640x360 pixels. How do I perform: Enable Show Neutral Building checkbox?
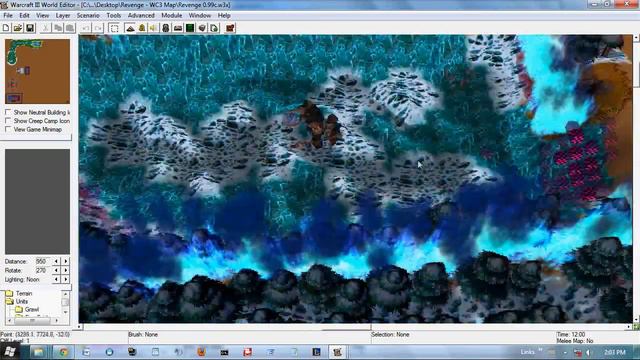tap(8, 112)
